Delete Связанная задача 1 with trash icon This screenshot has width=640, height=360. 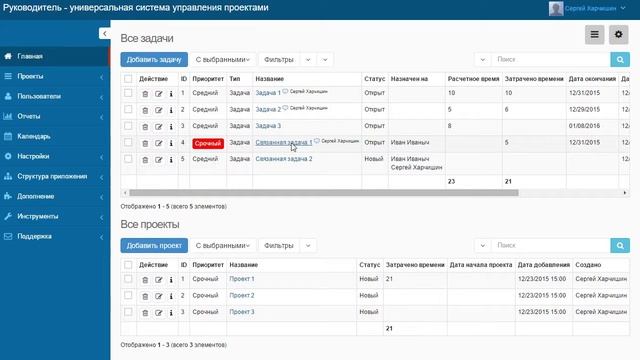click(x=145, y=143)
